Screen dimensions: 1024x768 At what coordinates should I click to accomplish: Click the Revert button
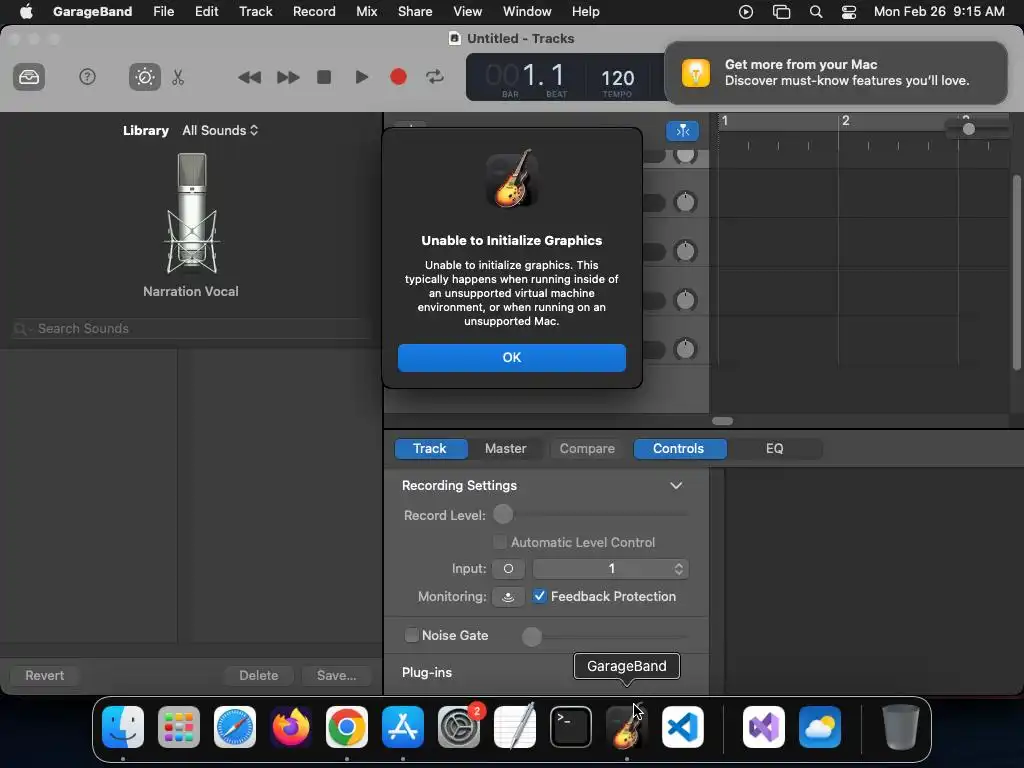[x=45, y=675]
